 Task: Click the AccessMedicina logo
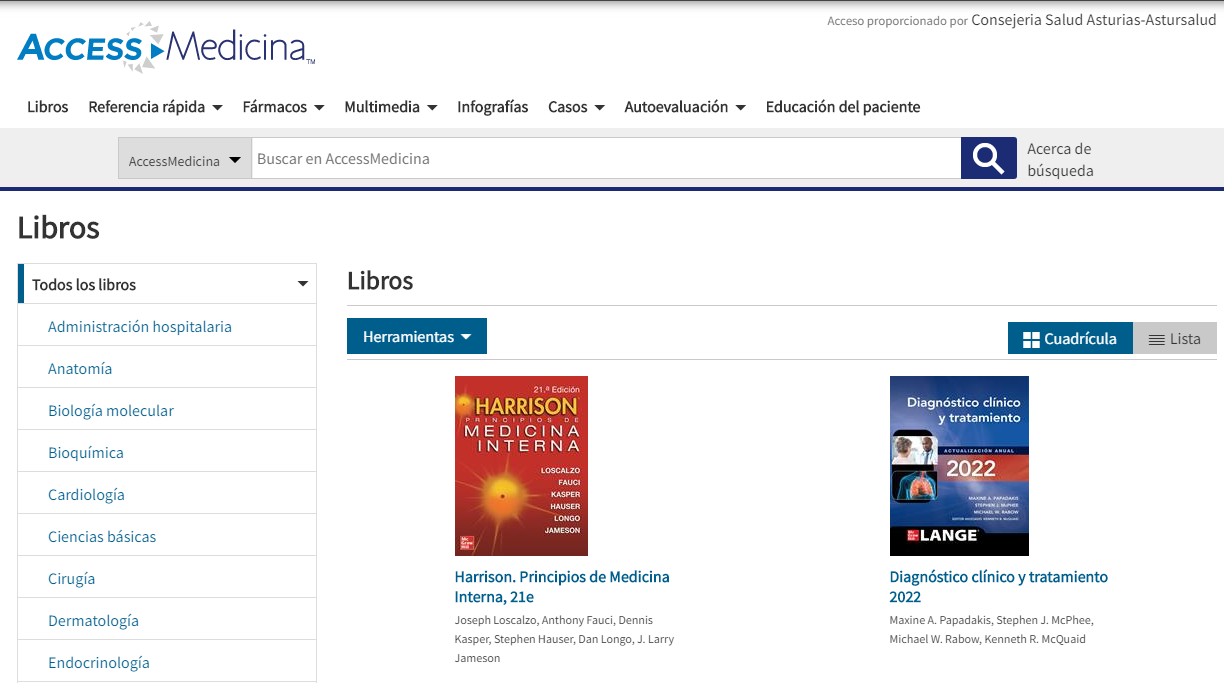(166, 47)
